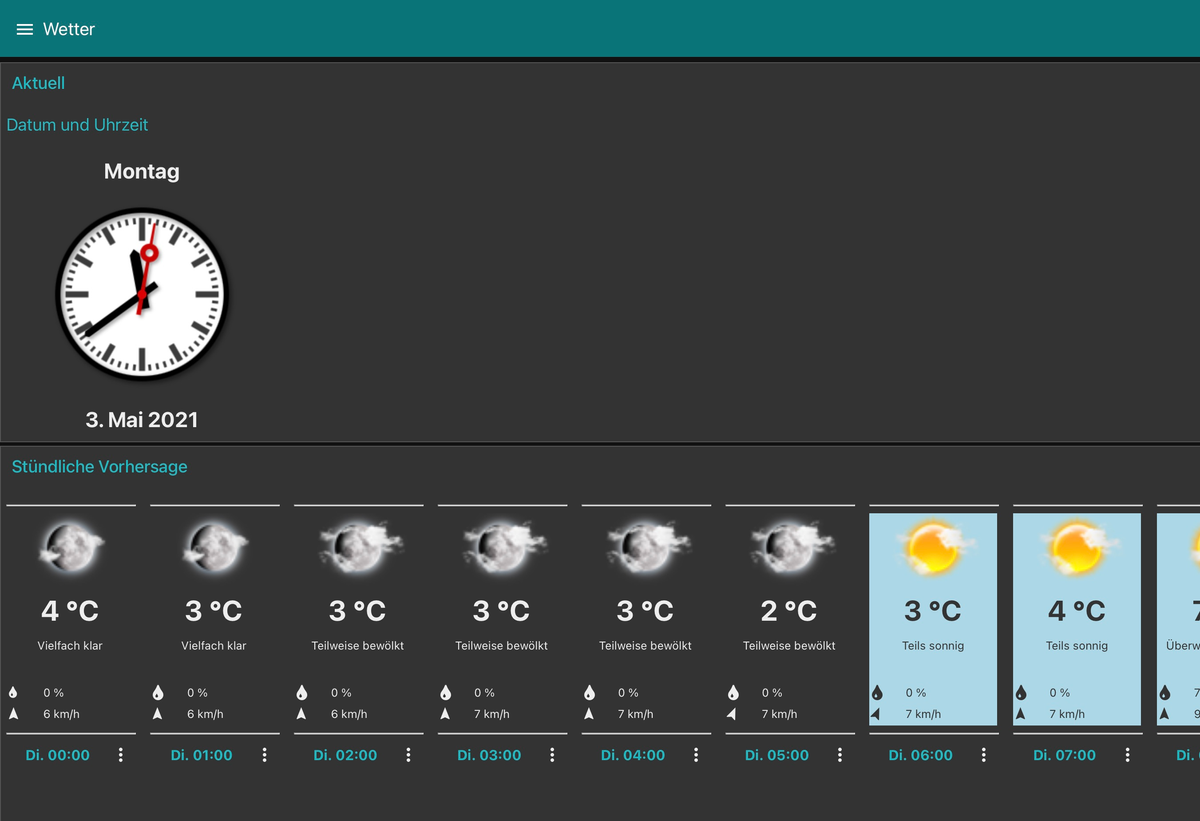1200x821 pixels.
Task: Select the Di. 01:00 time label
Action: pos(202,755)
